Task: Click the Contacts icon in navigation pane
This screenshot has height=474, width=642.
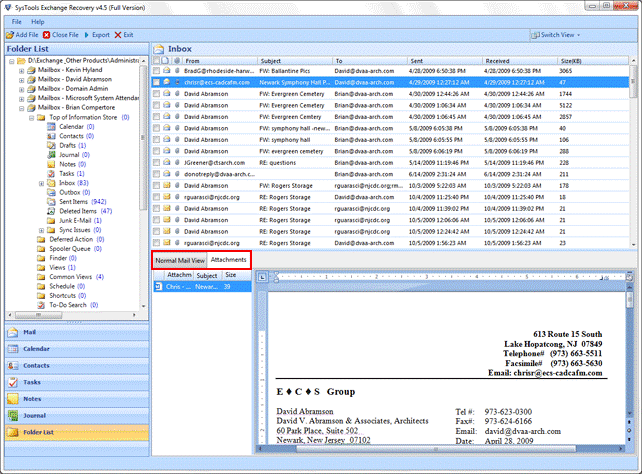Action: (13, 366)
